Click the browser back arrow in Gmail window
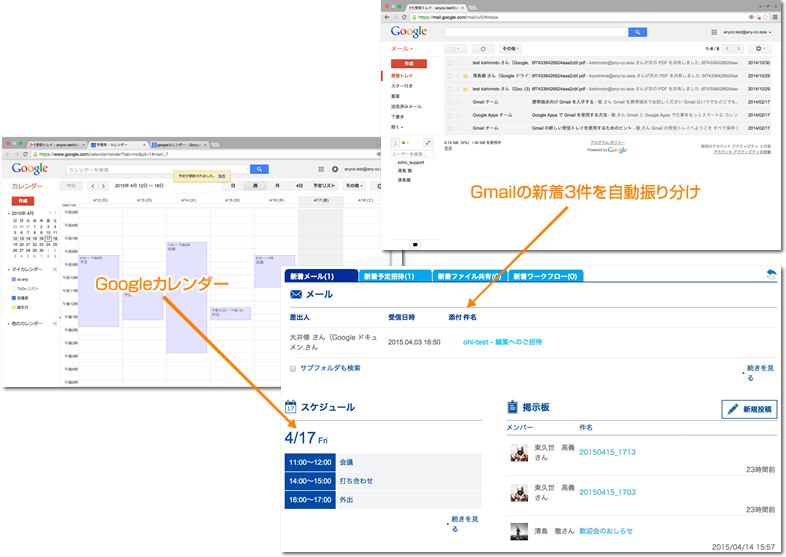The width and height of the screenshot is (786, 557). coord(386,17)
